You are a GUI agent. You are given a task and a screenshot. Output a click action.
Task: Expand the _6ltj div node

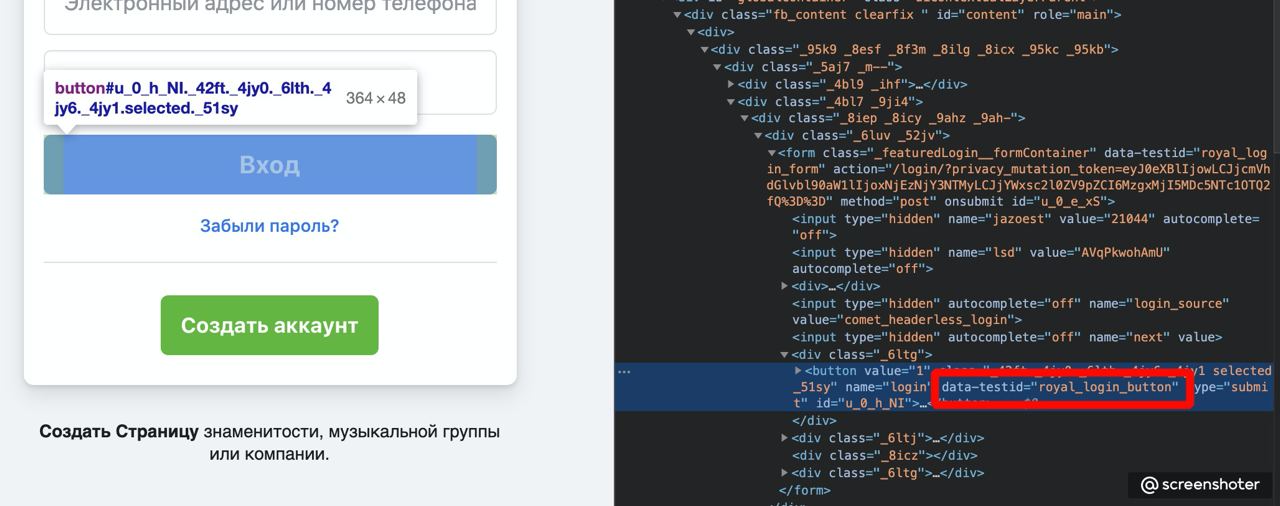pos(785,438)
